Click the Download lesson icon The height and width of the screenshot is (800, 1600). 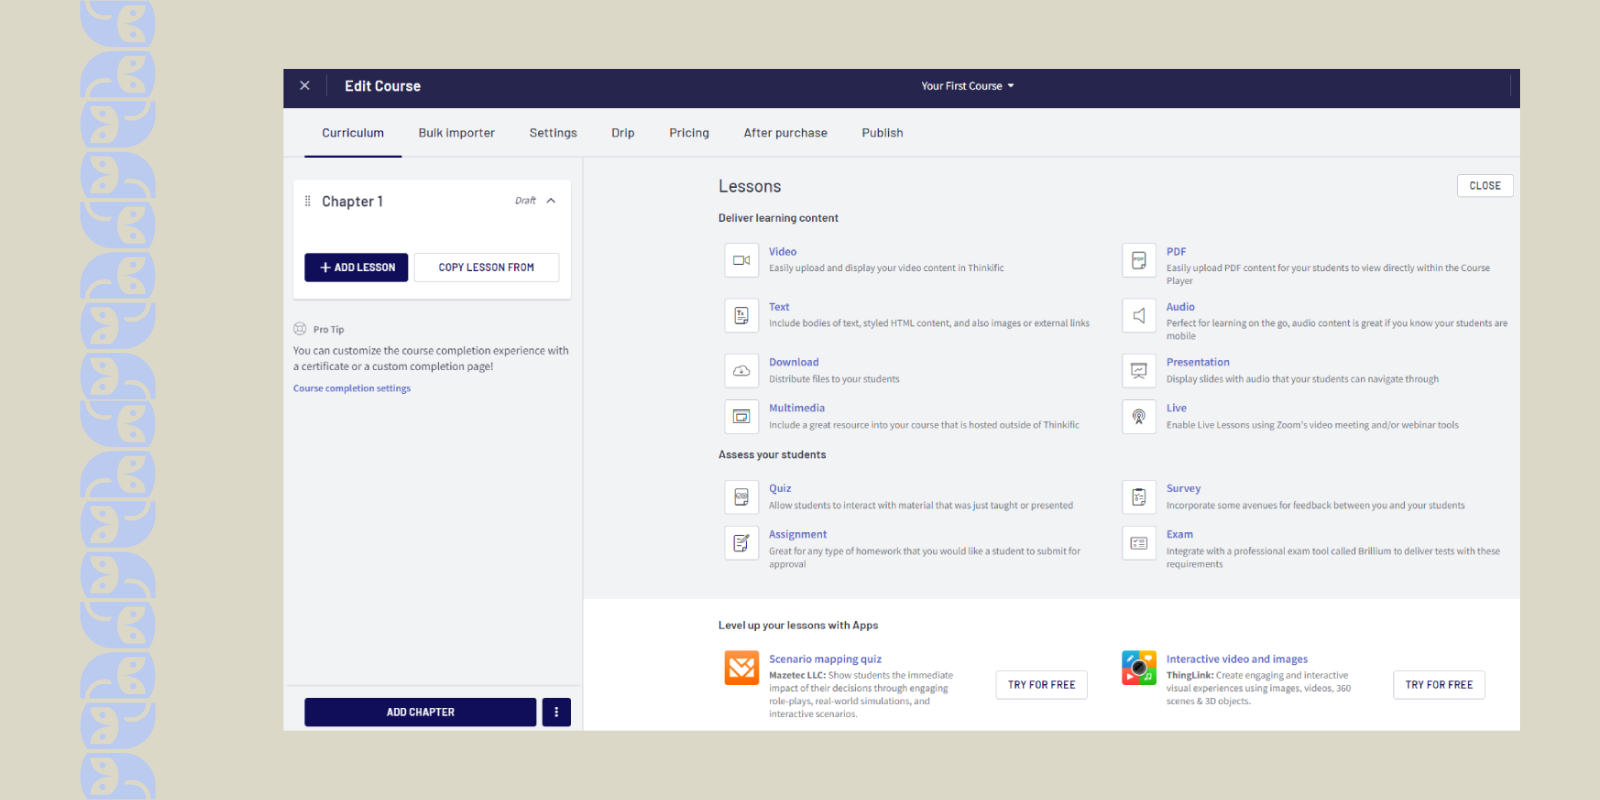(x=741, y=370)
